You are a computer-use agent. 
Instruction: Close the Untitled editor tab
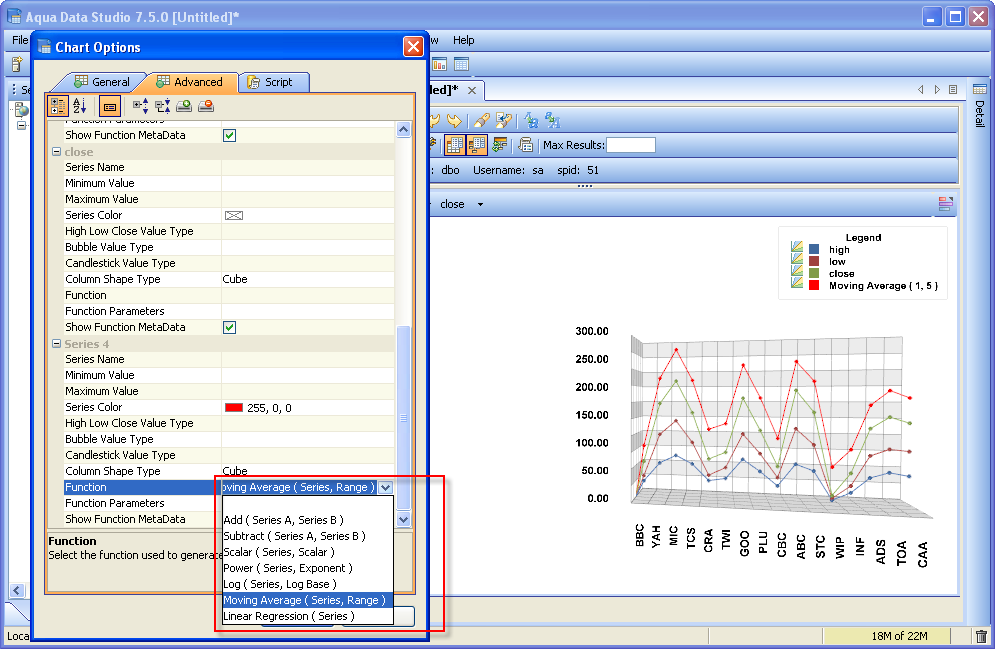(471, 90)
